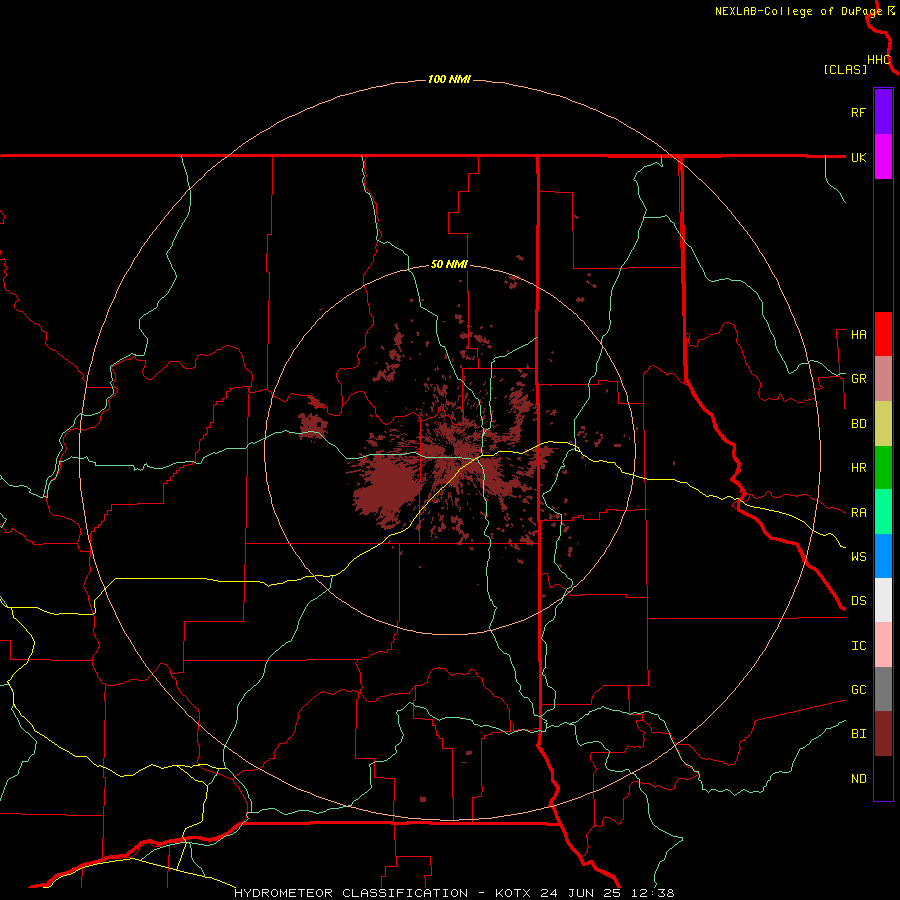Click the '[CLAS]' label
Screen dimensions: 900x900
[845, 69]
